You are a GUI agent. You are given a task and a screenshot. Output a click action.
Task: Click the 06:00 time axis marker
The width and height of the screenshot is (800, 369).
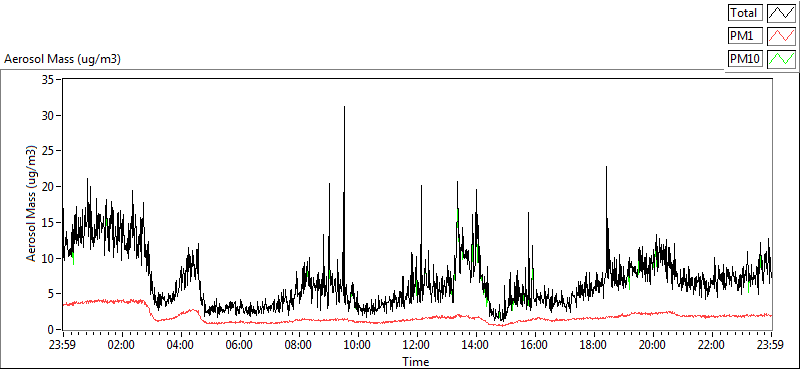click(239, 344)
